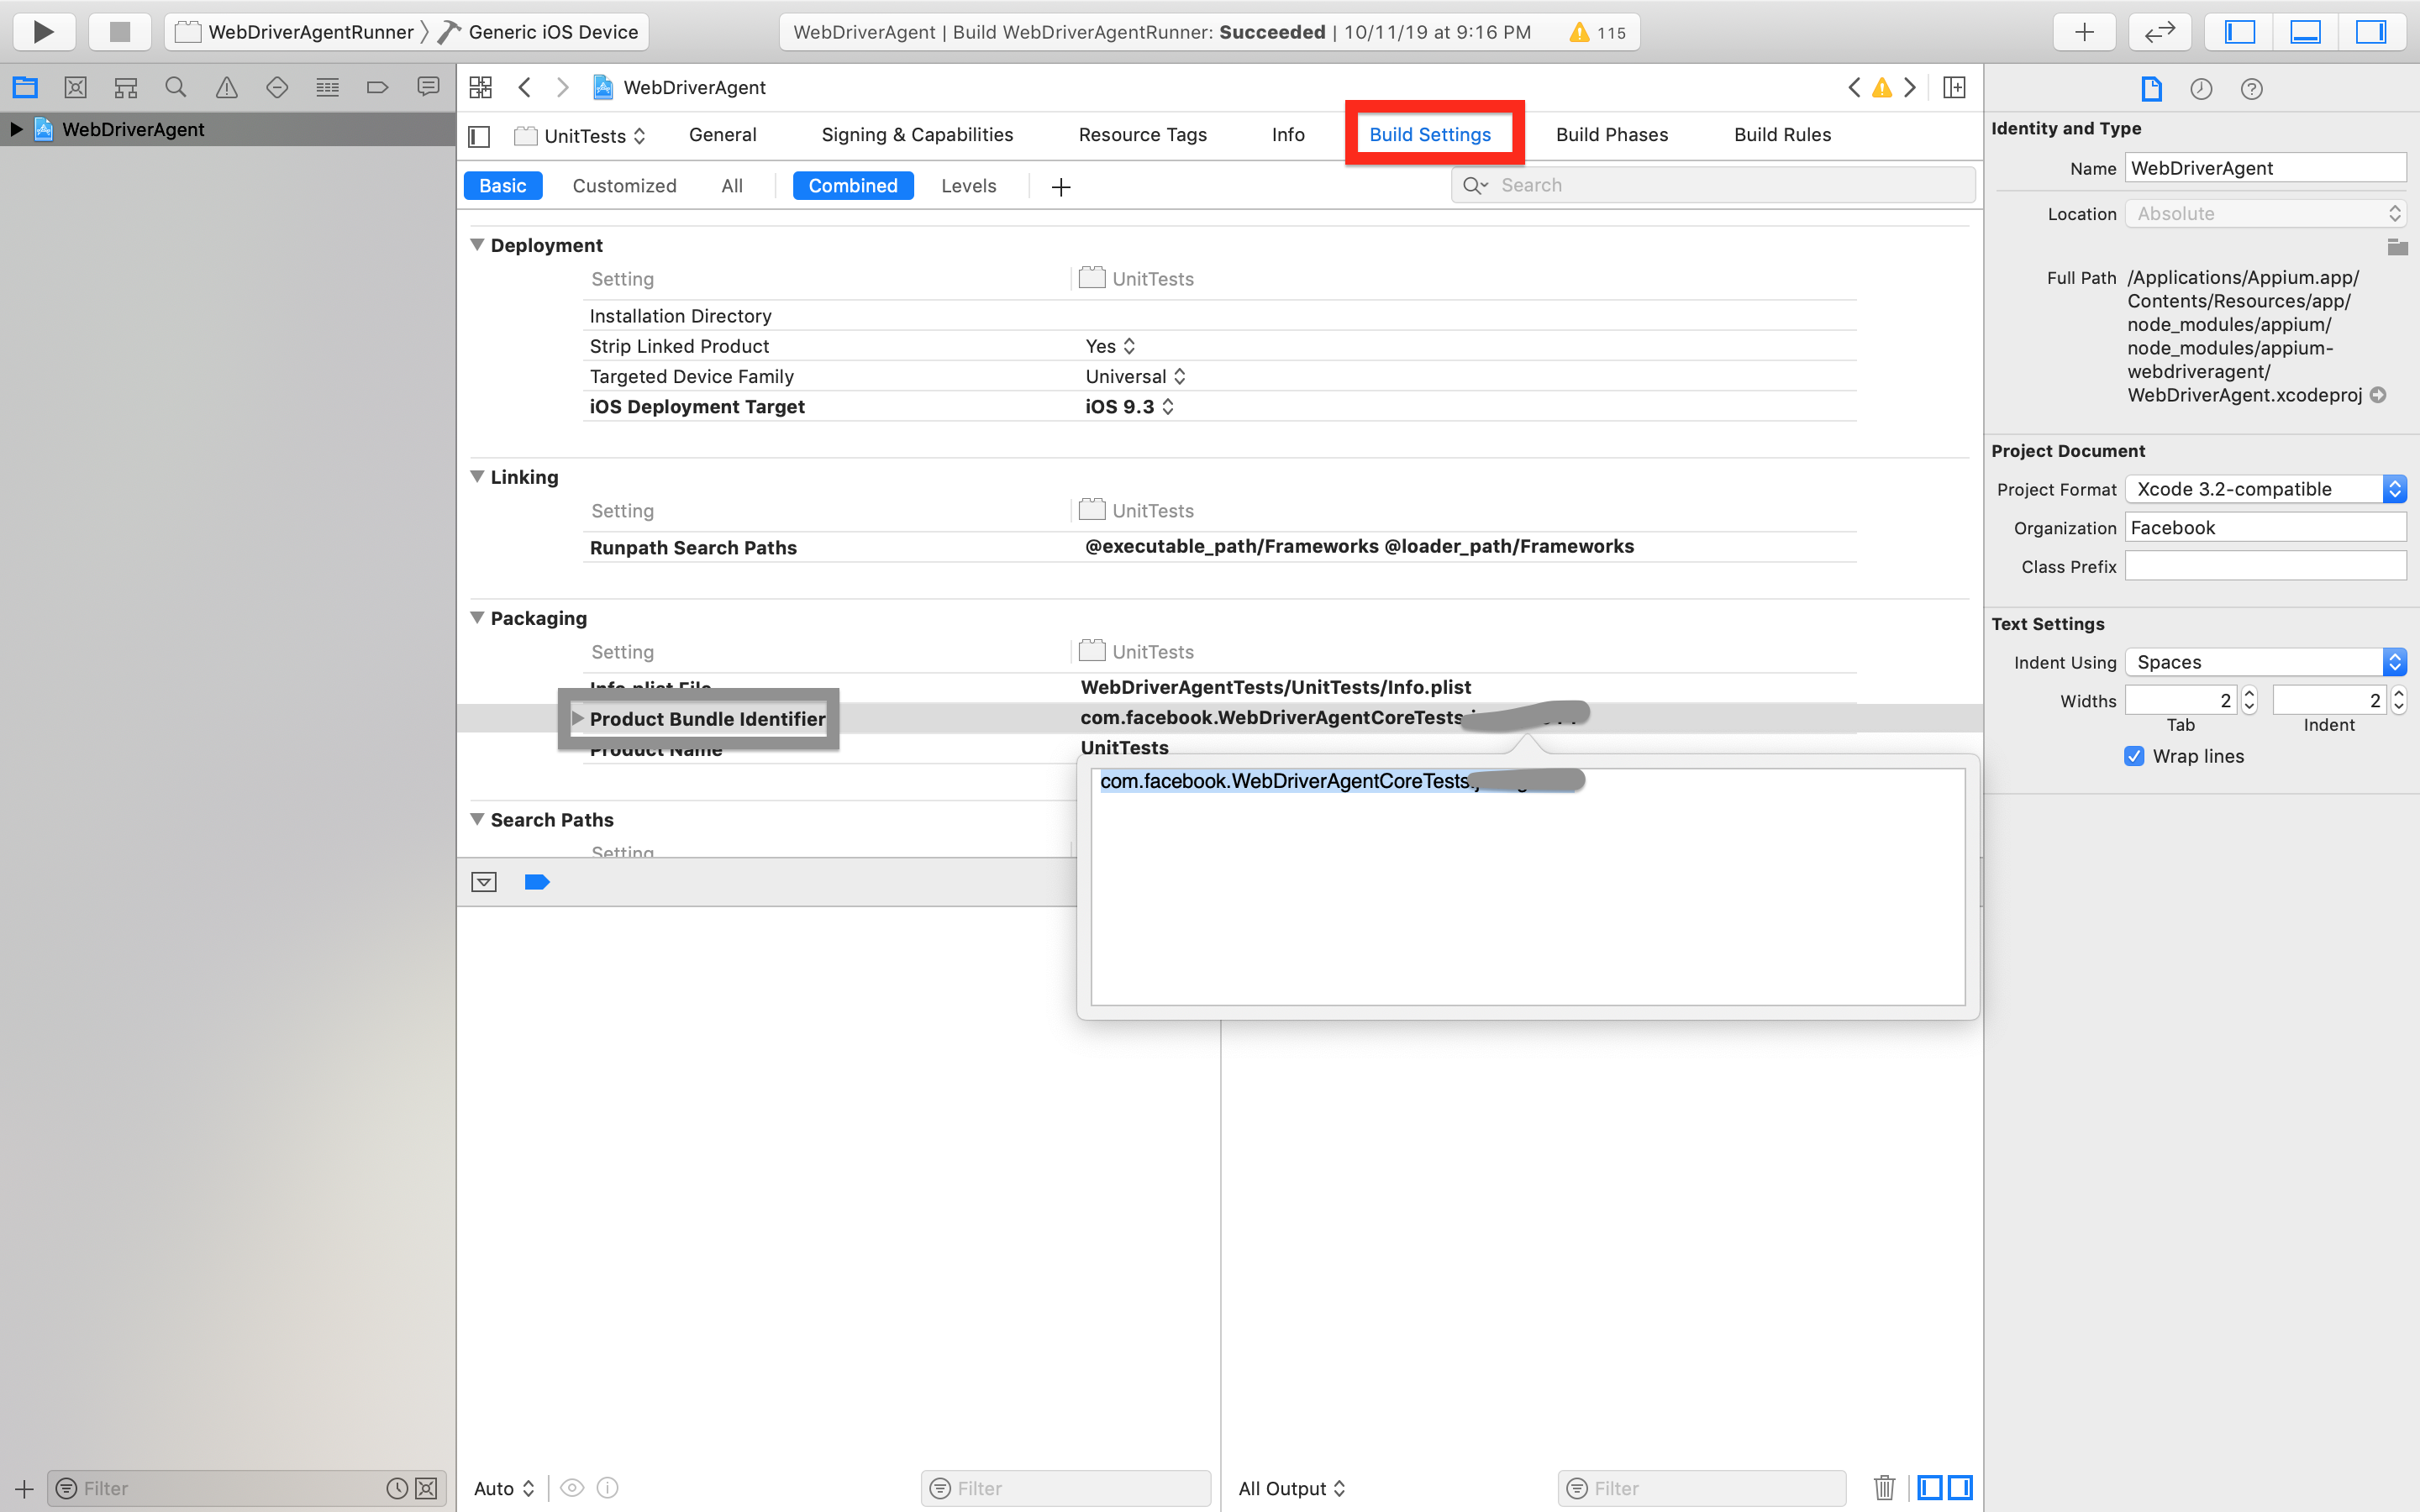Select the Levels view button
Screen dimensions: 2420x1512
point(968,186)
